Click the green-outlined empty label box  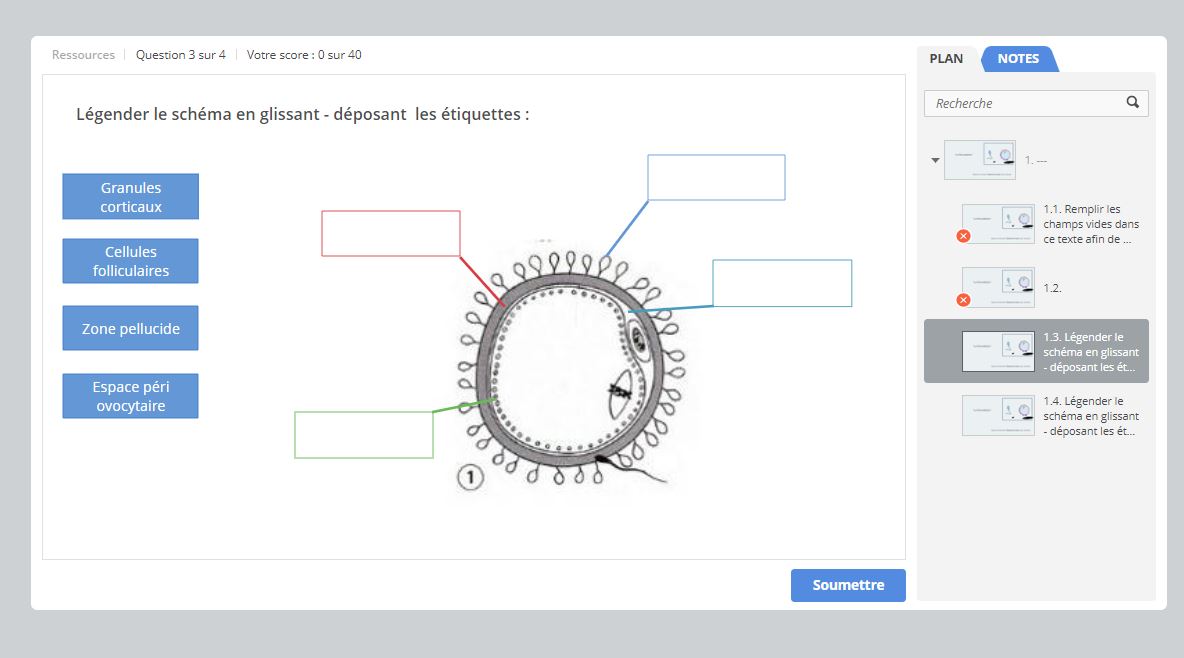point(364,435)
